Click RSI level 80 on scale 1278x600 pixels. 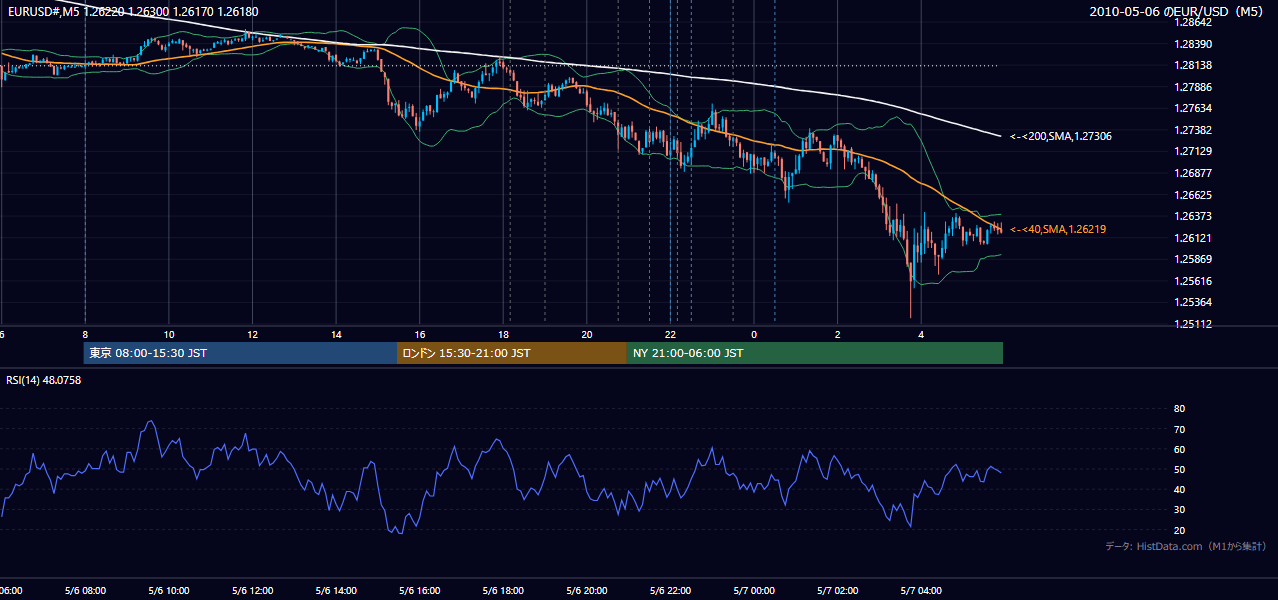tap(1179, 409)
